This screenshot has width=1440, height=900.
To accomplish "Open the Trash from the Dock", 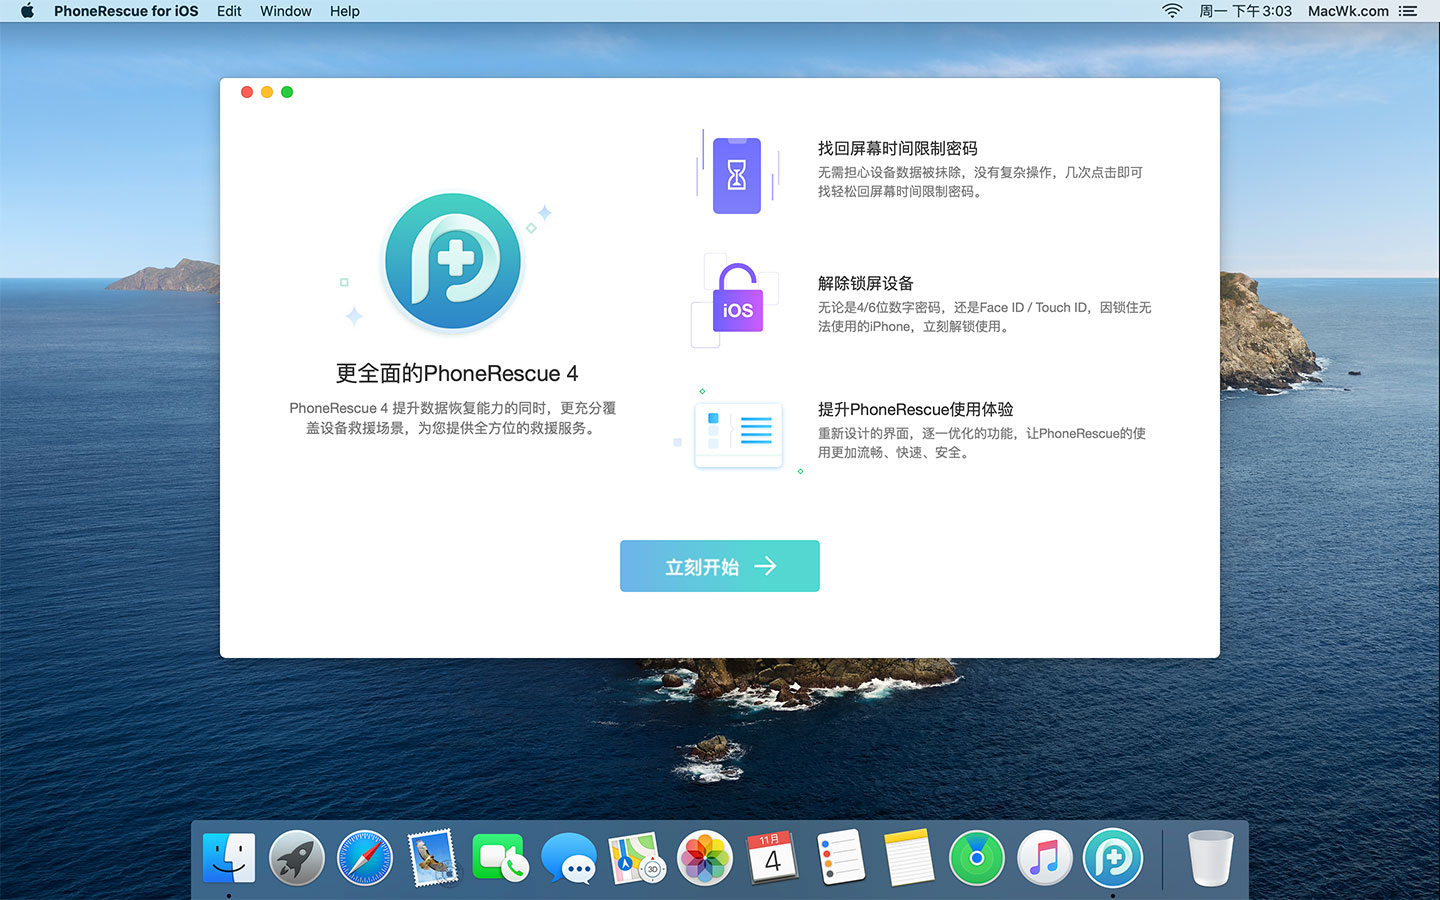I will click(1210, 858).
